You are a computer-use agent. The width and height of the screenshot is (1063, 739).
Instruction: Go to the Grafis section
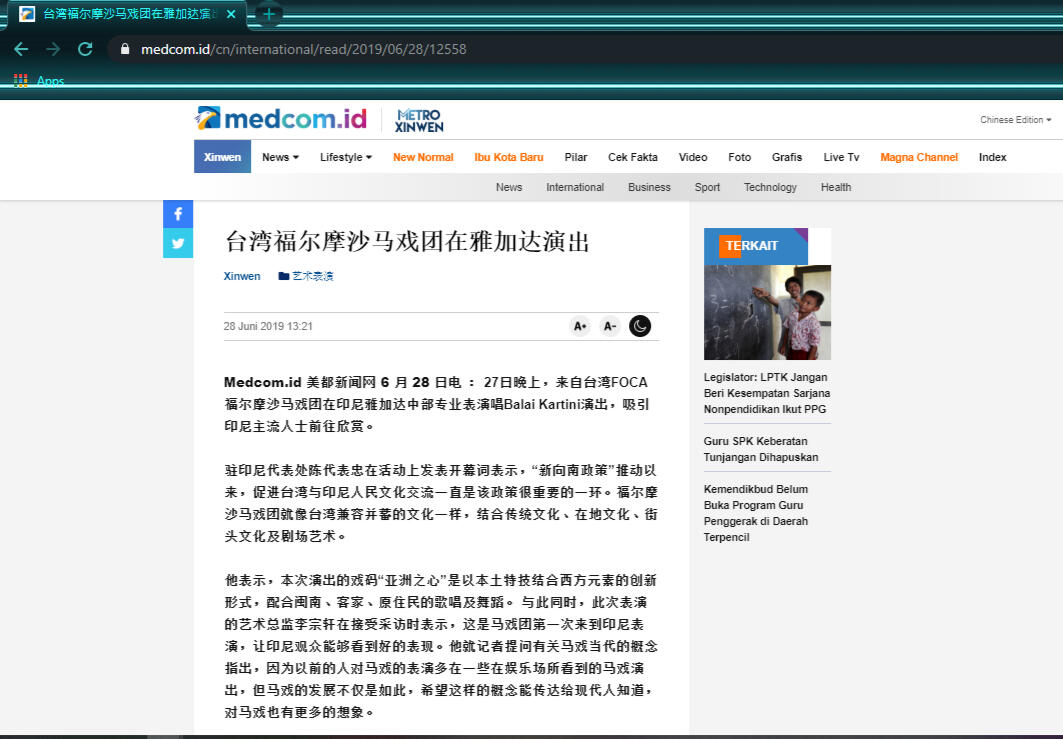click(x=786, y=157)
